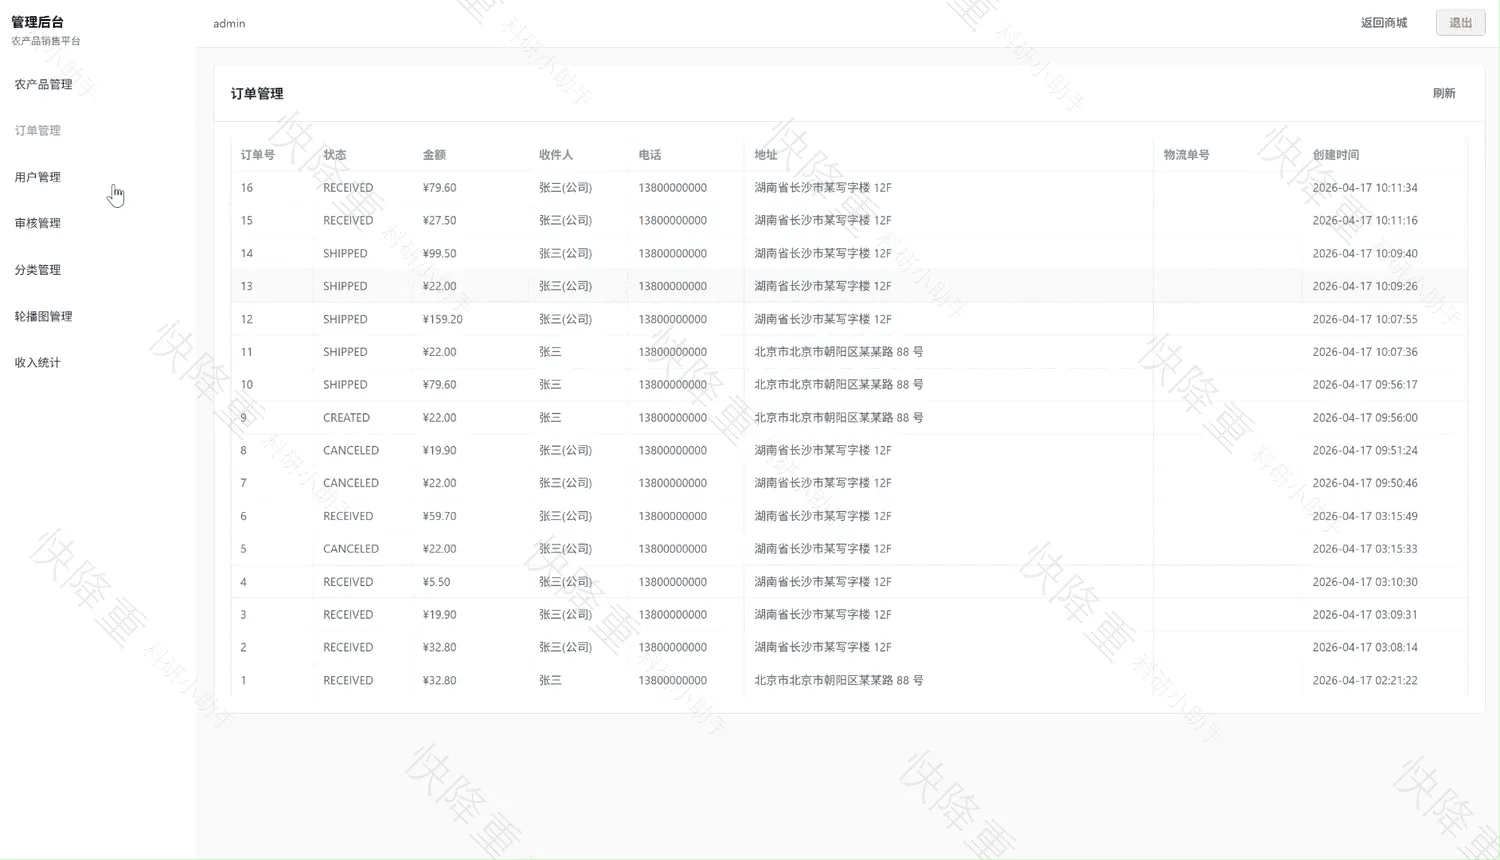
Task: Click the timestamp 2026-04-17 03:08:14
Action: pos(1365,648)
